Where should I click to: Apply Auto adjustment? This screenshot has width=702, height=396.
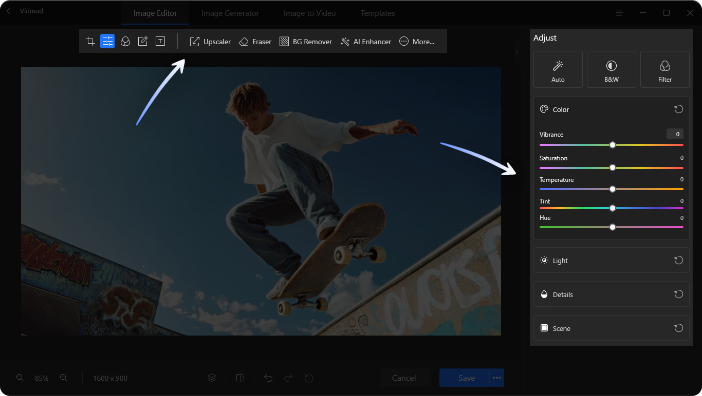pos(558,69)
